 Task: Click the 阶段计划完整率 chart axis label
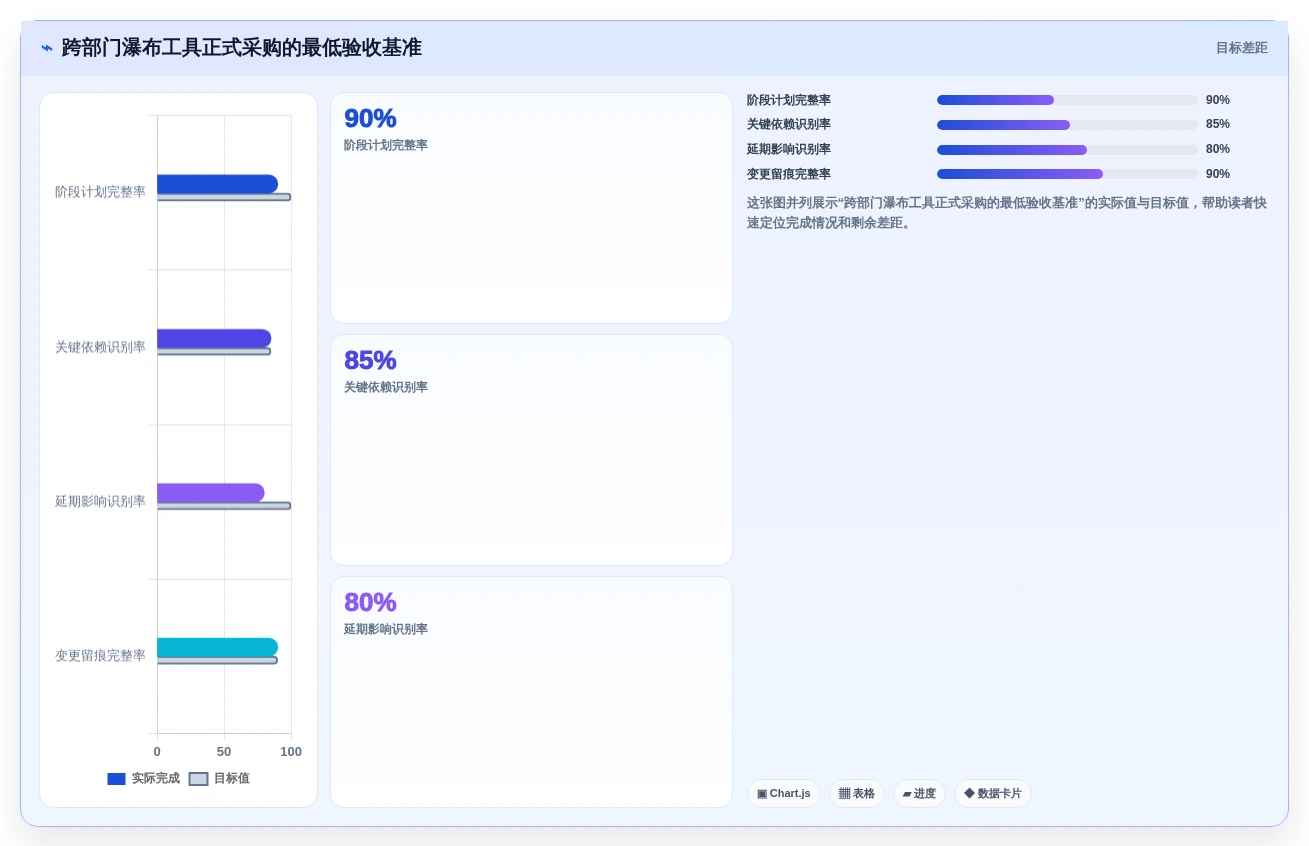(x=100, y=192)
